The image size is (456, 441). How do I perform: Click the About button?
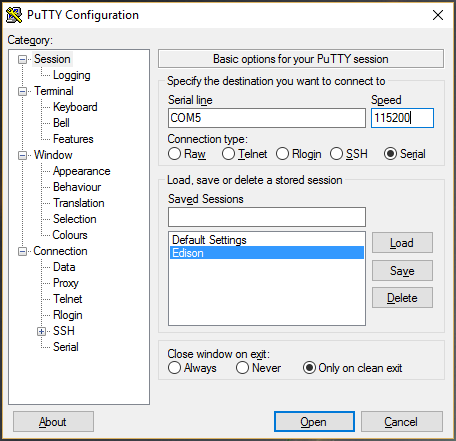53,422
